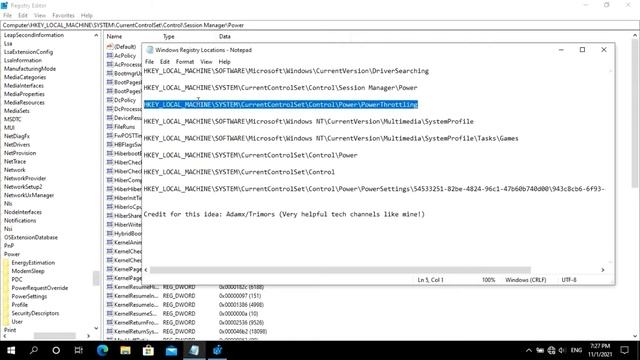
Task: Switch to Notepad taskbar icon
Action: pyautogui.click(x=194, y=350)
